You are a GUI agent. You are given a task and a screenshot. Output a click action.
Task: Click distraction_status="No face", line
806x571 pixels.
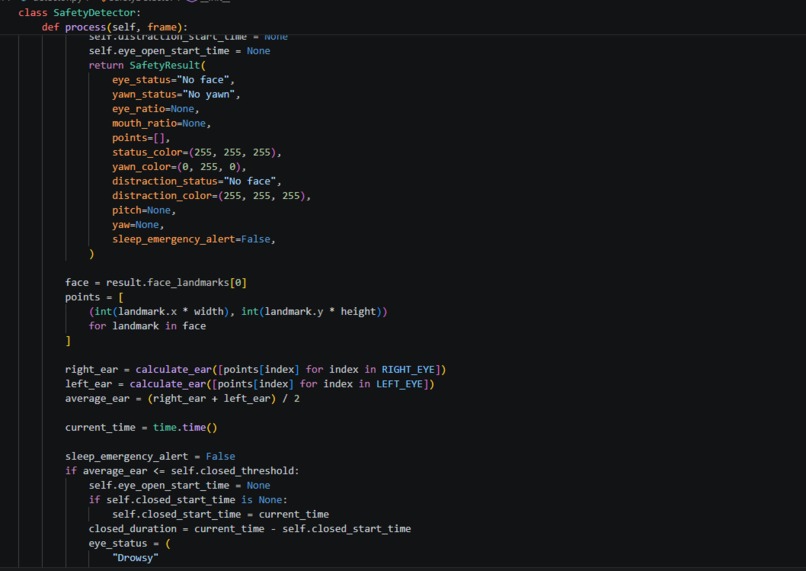197,181
